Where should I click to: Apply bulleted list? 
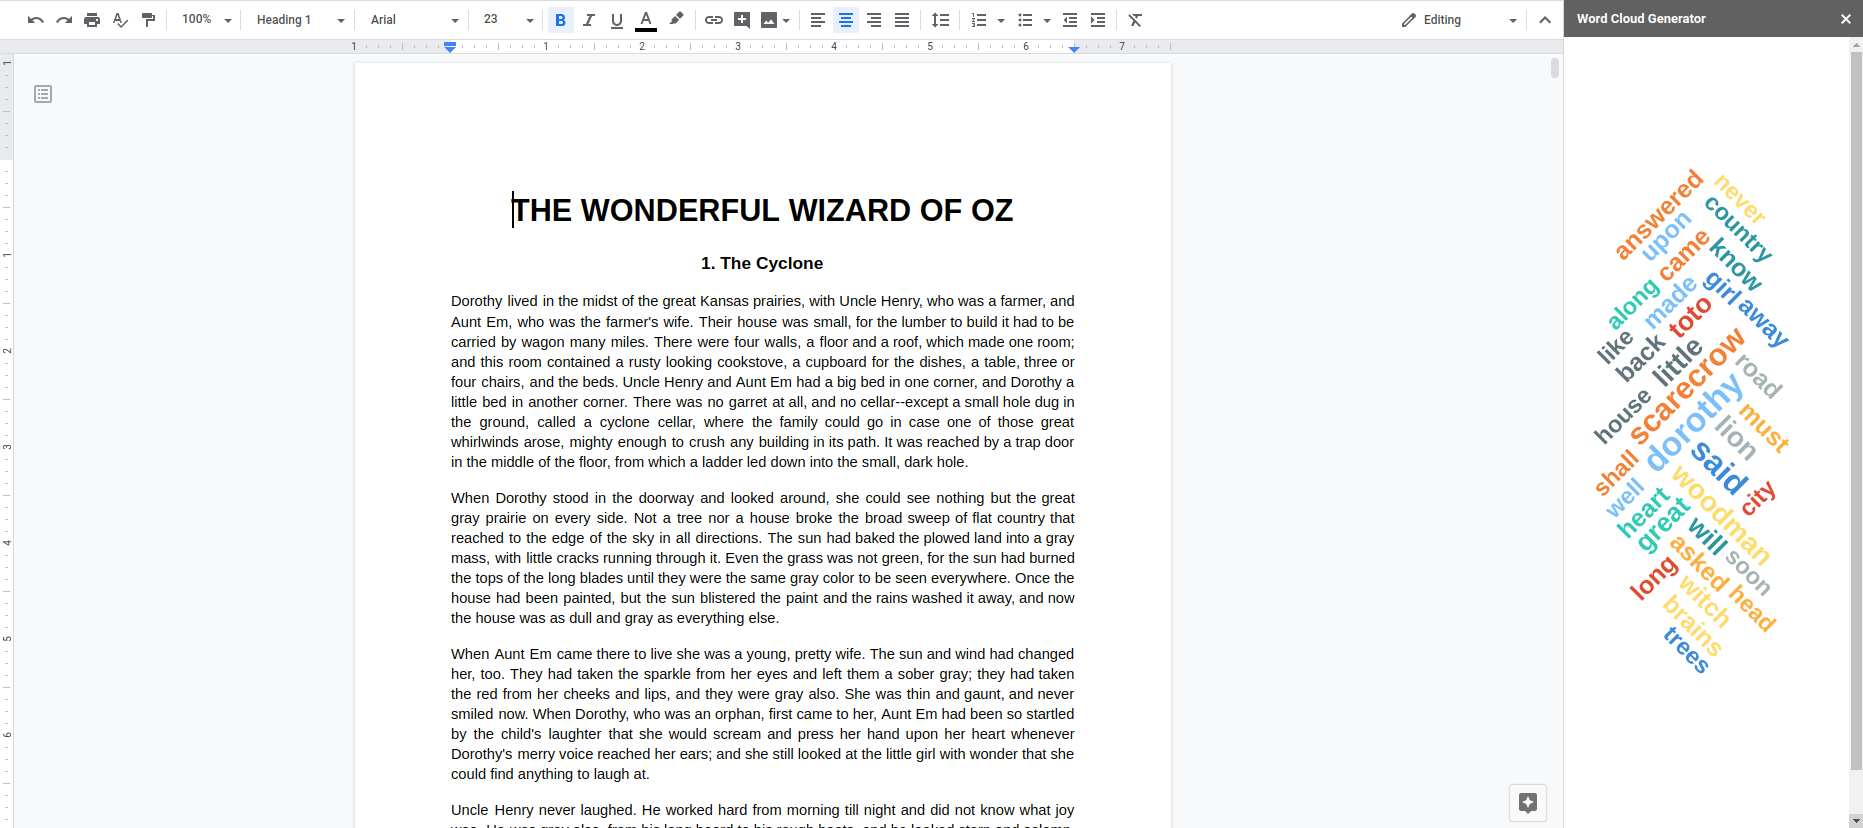coord(1025,20)
